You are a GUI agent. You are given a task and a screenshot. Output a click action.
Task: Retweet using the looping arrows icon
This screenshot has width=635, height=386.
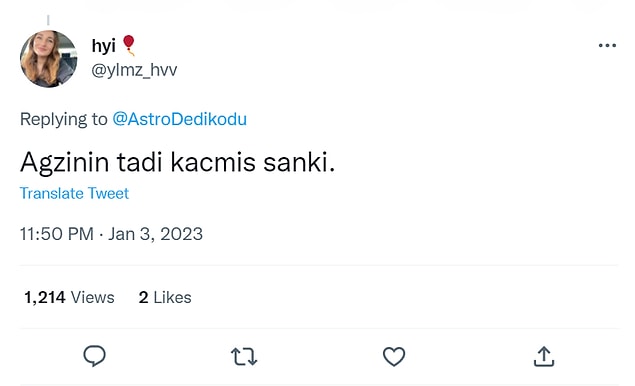(x=244, y=356)
